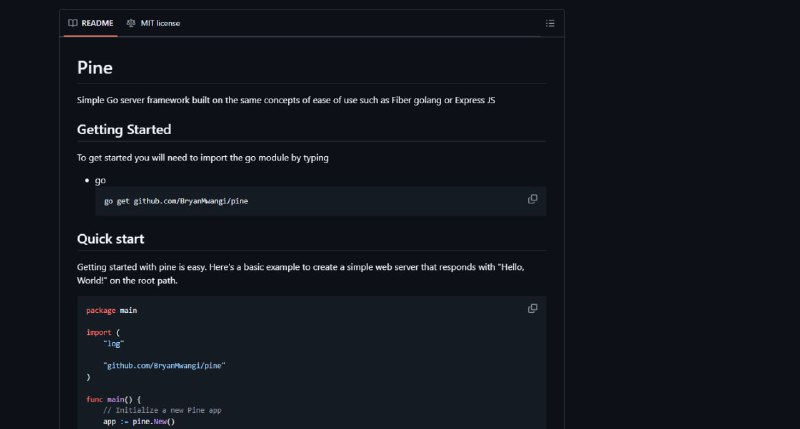Open the README outline list icon
This screenshot has width=800, height=429.
click(x=550, y=23)
